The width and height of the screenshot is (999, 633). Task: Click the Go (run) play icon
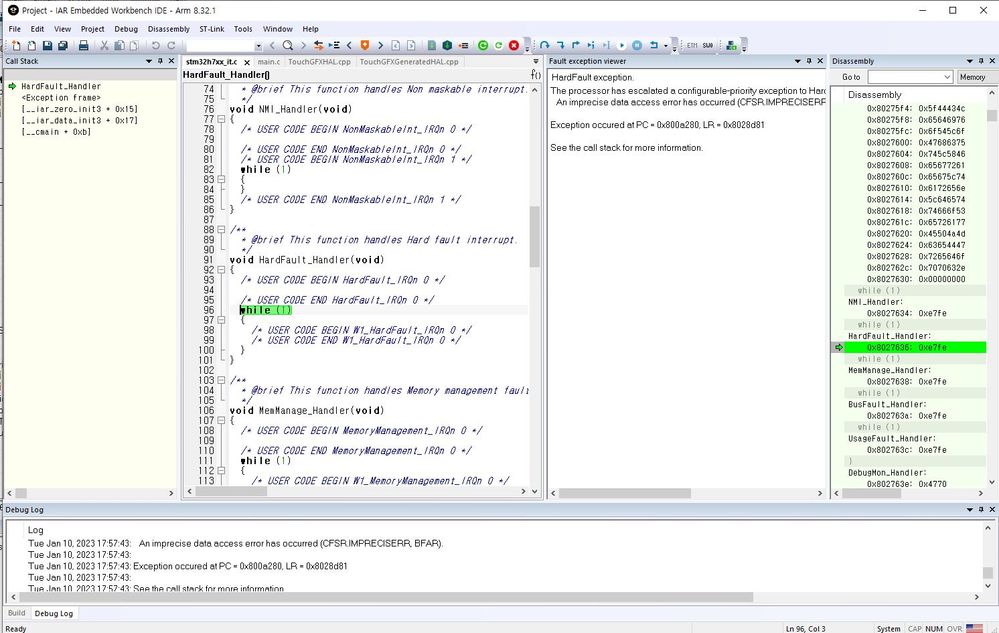[x=622, y=45]
